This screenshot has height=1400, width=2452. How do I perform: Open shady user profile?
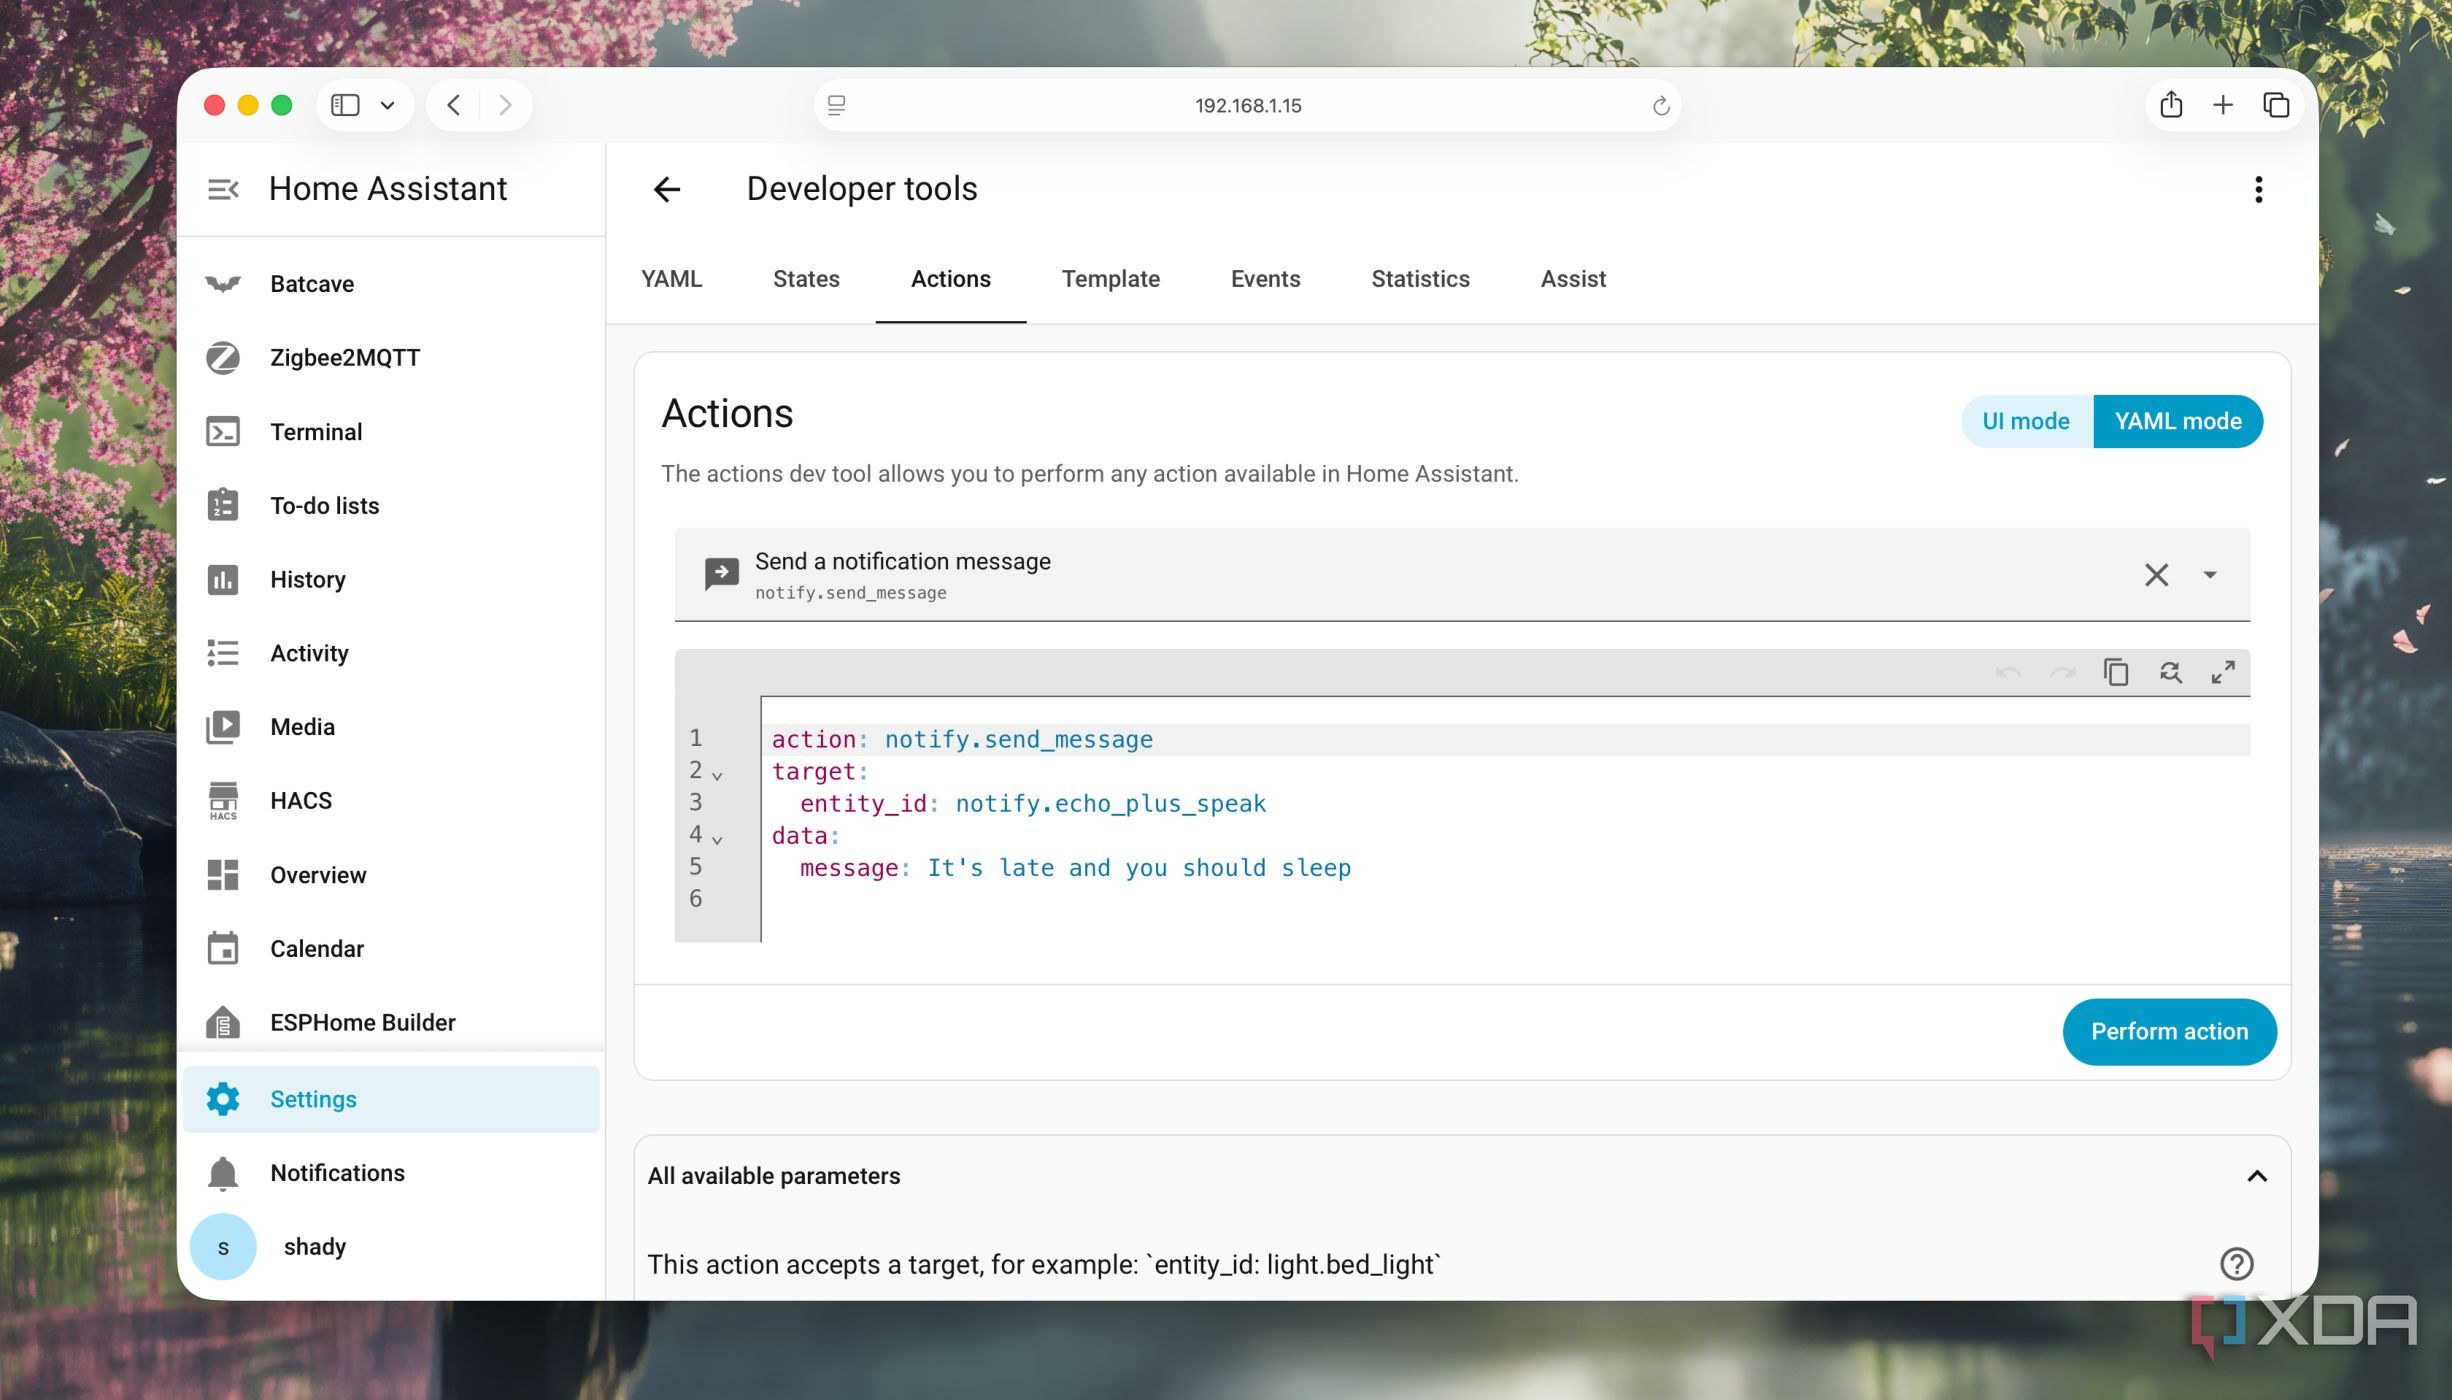click(x=391, y=1247)
